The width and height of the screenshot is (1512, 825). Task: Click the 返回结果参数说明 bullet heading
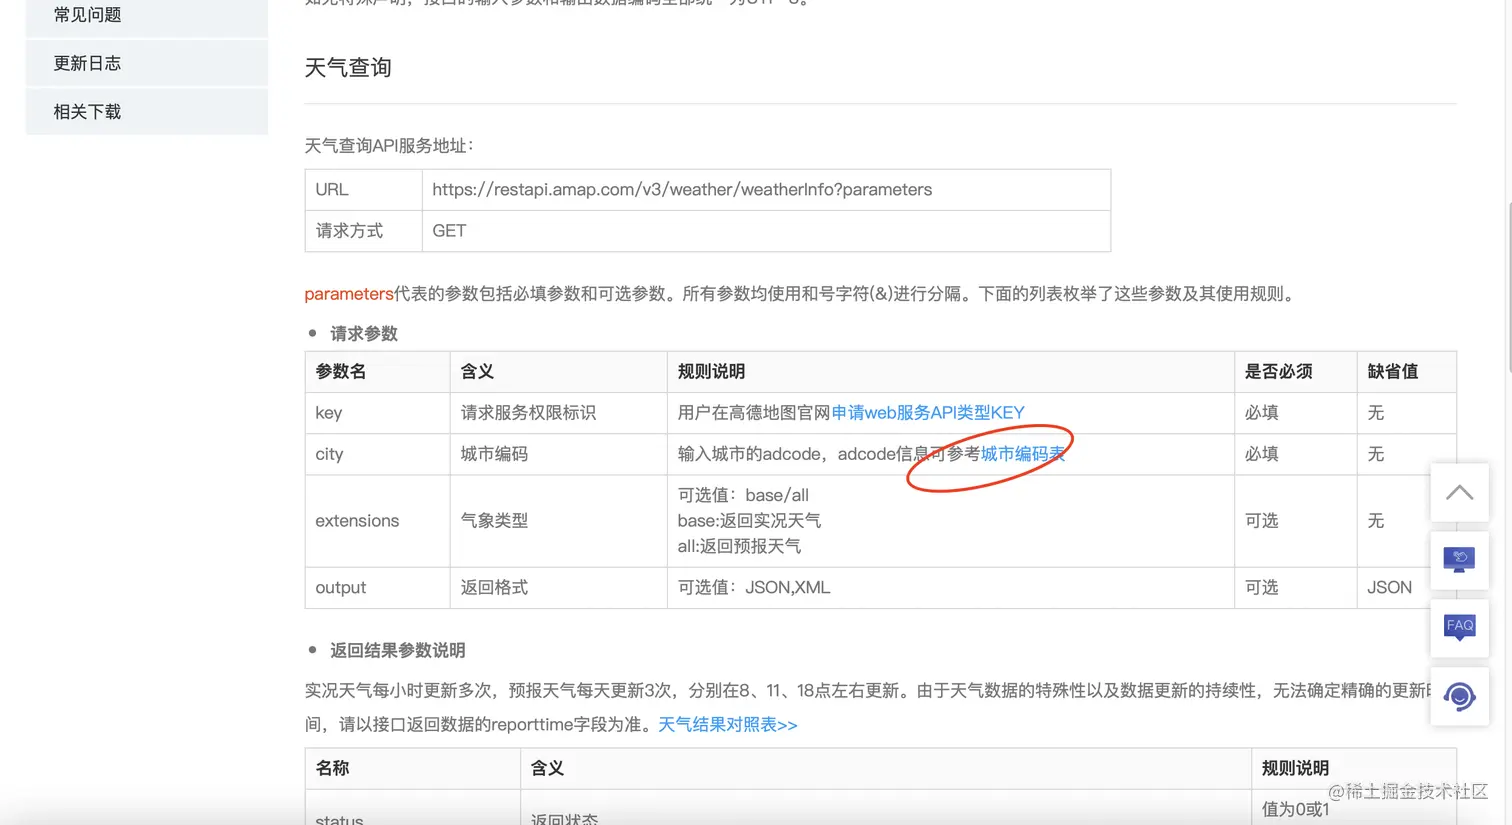point(398,651)
